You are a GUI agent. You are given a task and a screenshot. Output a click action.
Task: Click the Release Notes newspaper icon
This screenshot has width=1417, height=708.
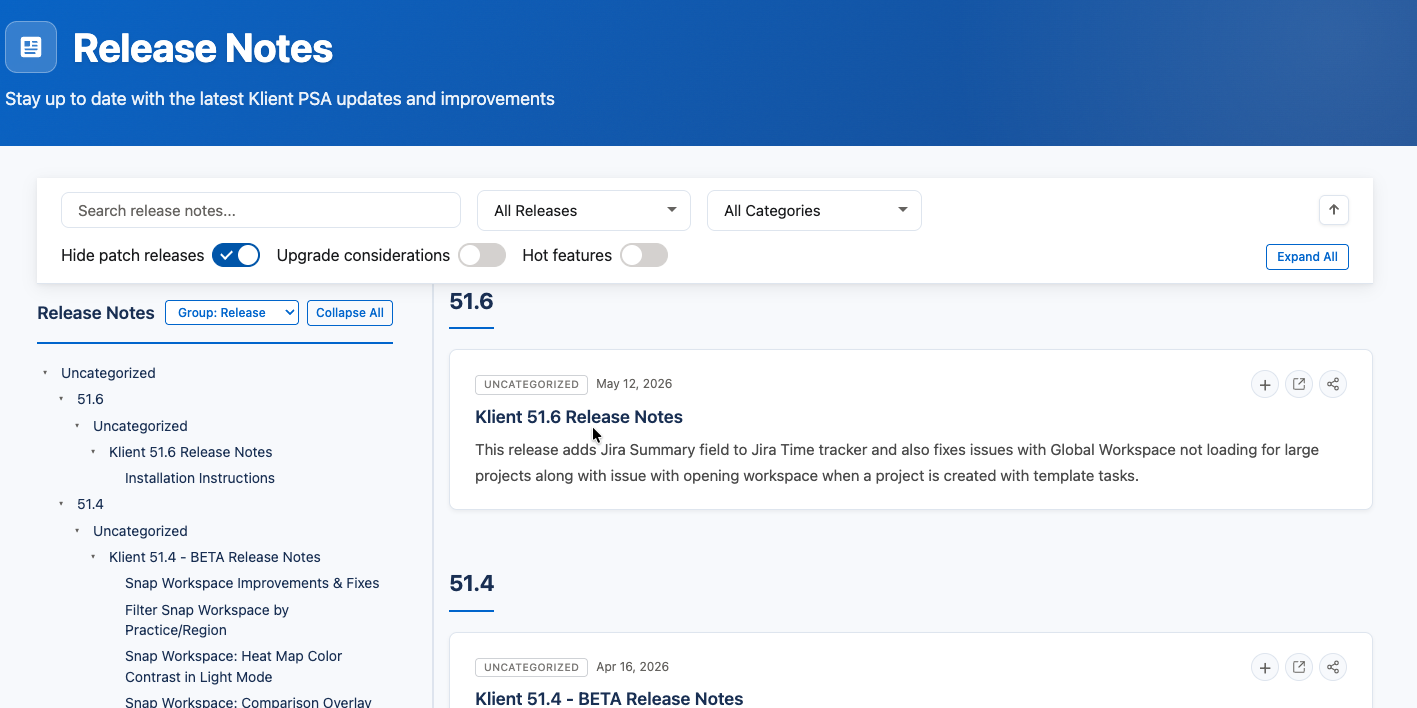[x=31, y=47]
